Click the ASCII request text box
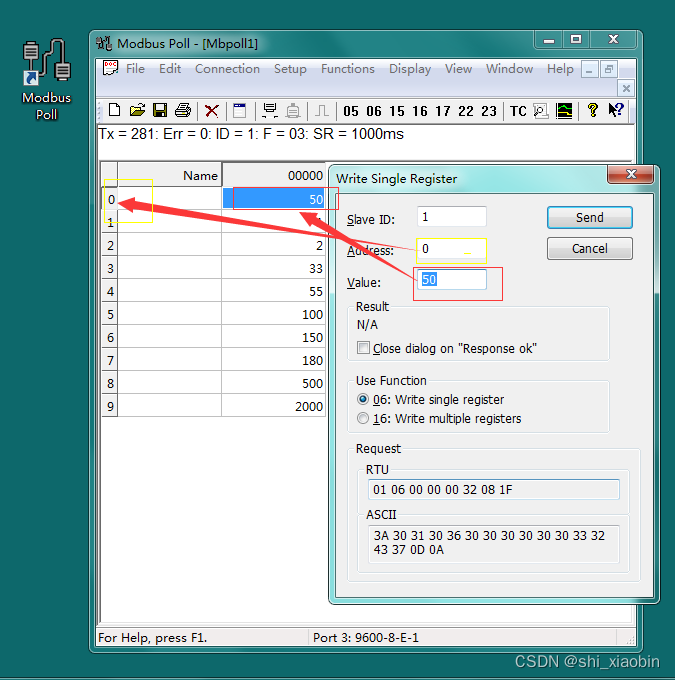 [493, 543]
